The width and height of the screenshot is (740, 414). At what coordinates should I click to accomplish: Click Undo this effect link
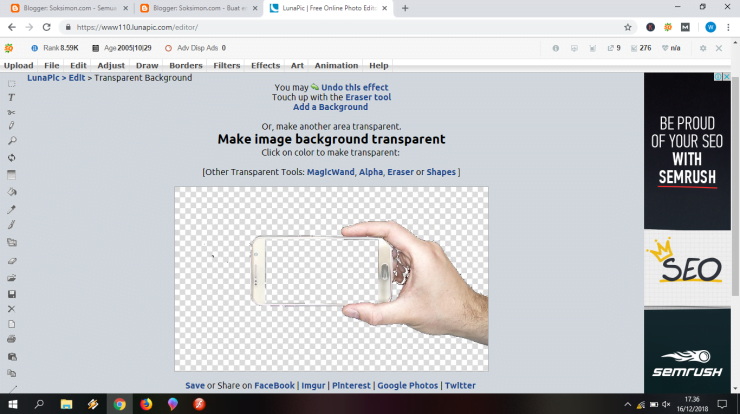(354, 87)
